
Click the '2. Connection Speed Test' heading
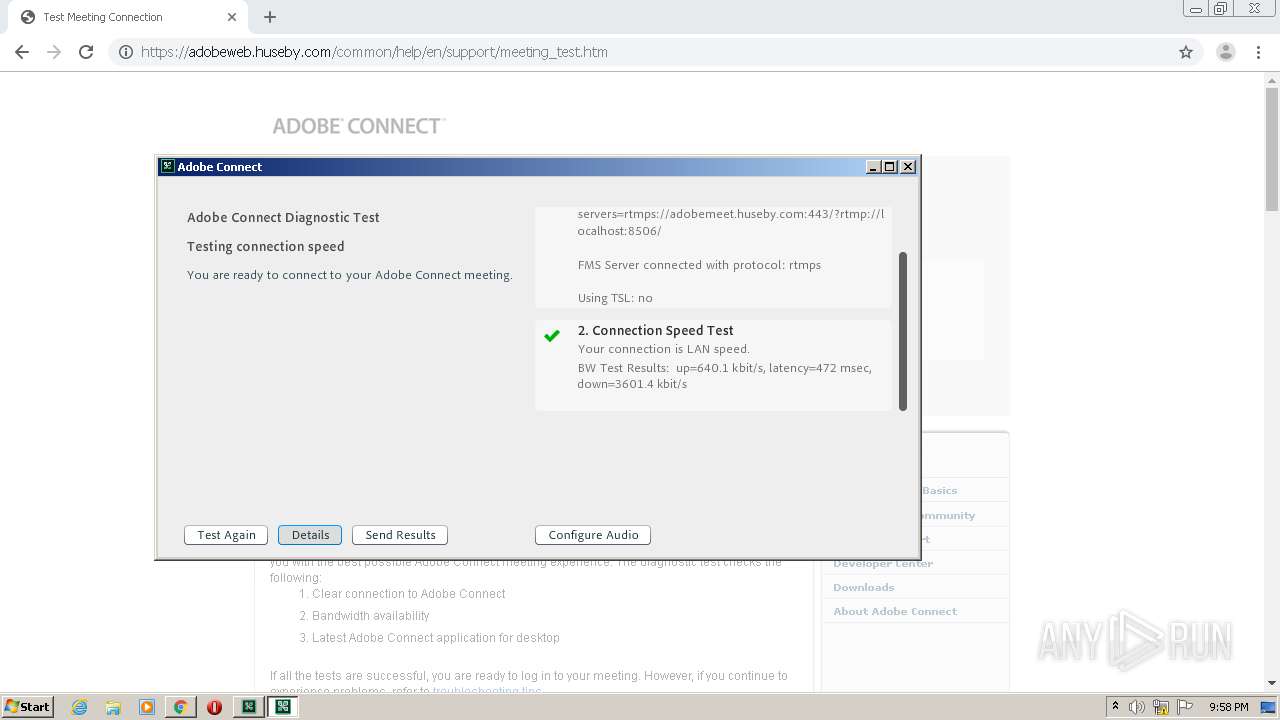655,330
